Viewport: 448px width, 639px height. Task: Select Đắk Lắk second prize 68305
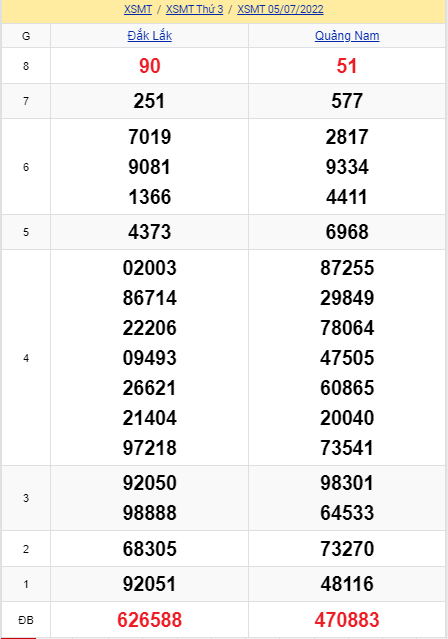click(x=150, y=549)
